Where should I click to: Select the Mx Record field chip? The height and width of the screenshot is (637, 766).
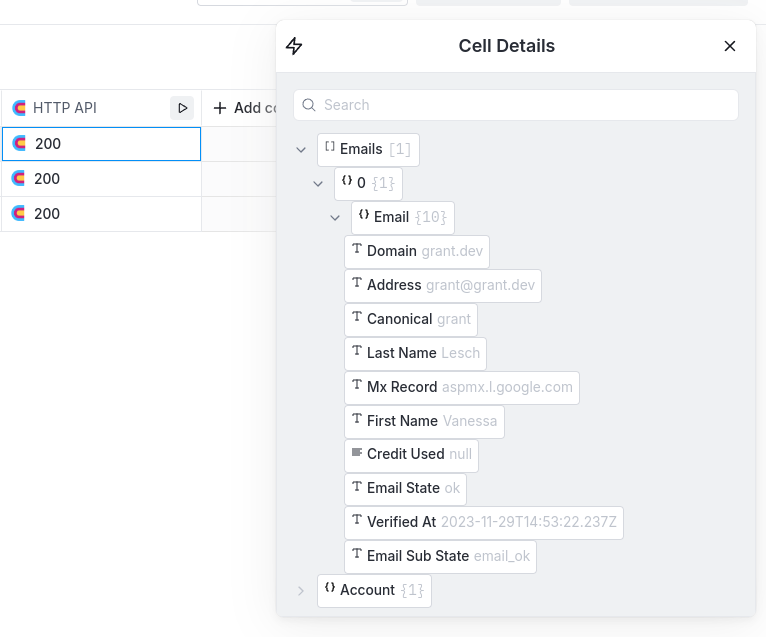pos(461,387)
